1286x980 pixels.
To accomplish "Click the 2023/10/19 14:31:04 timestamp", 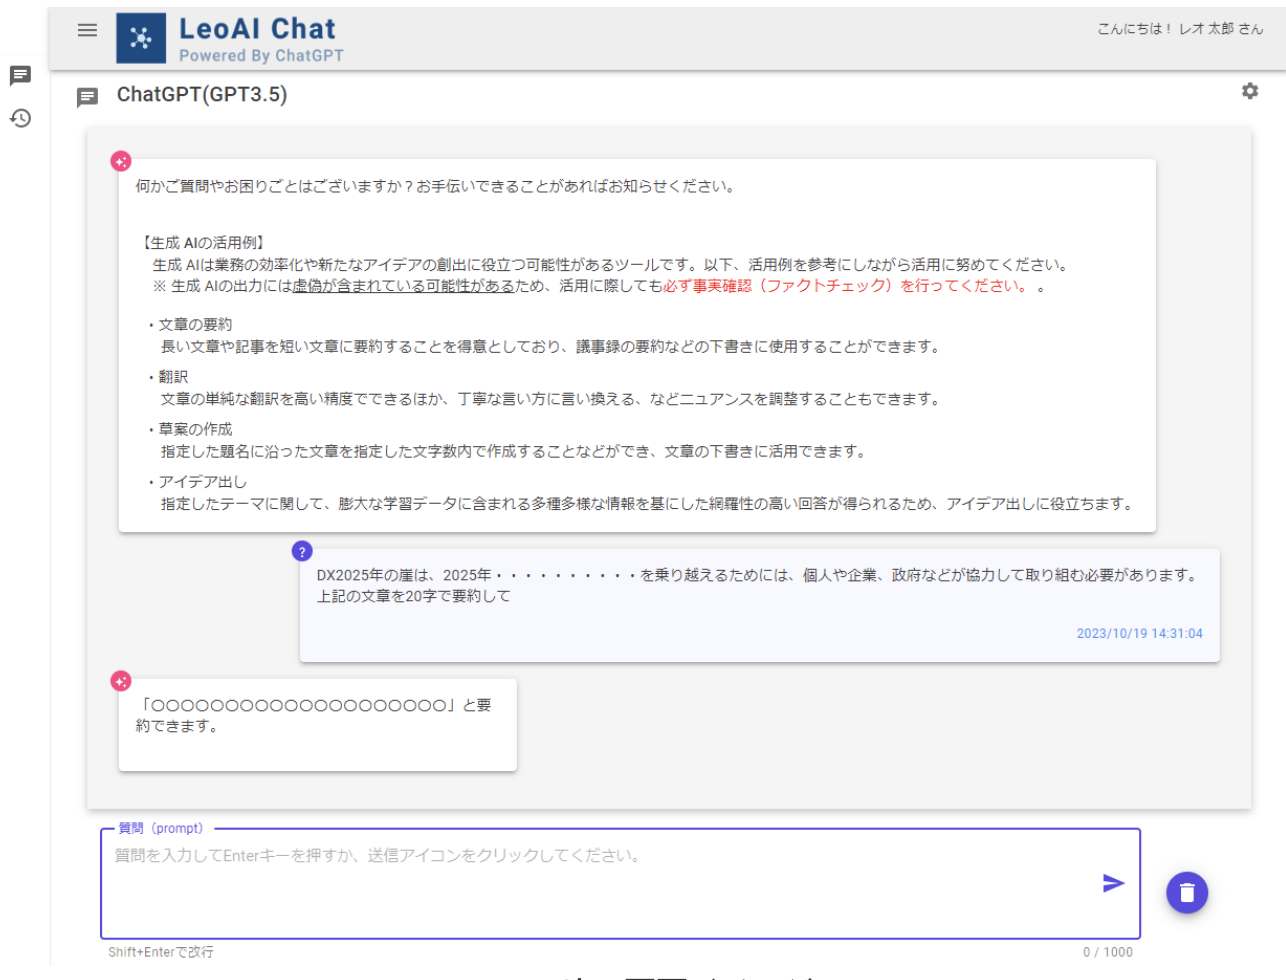I will click(1139, 634).
